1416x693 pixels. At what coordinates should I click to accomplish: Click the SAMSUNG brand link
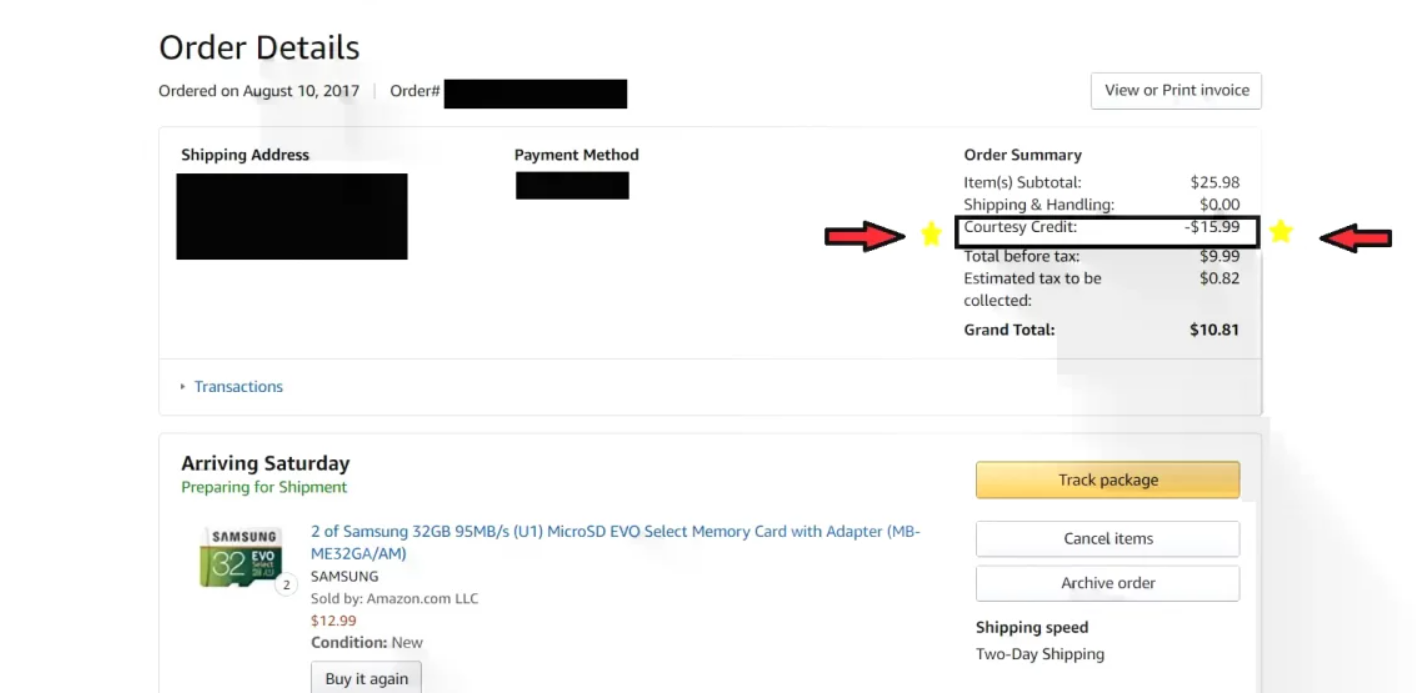click(x=344, y=576)
